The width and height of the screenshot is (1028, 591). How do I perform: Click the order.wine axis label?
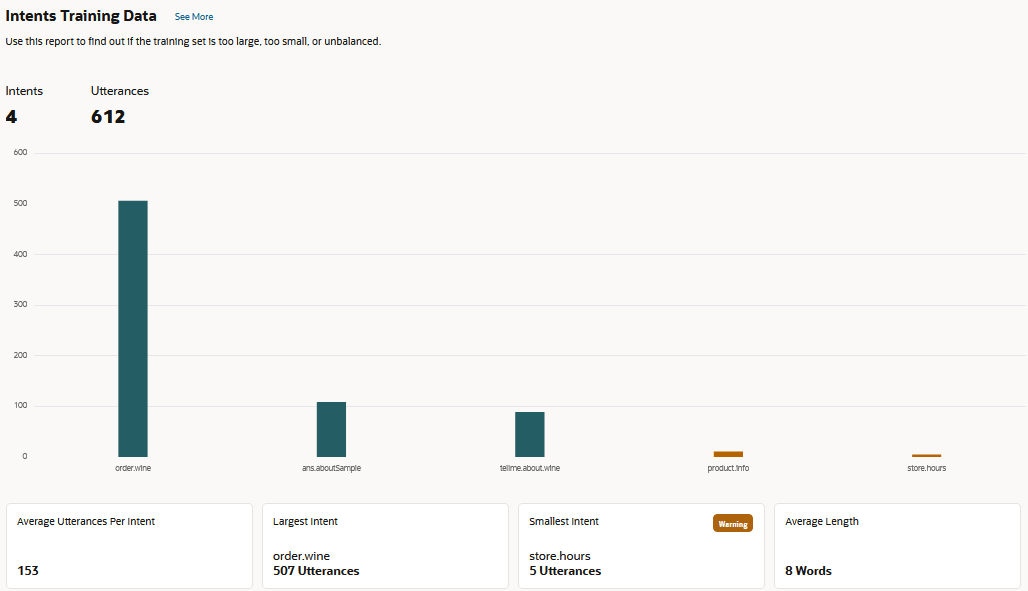pyautogui.click(x=133, y=467)
